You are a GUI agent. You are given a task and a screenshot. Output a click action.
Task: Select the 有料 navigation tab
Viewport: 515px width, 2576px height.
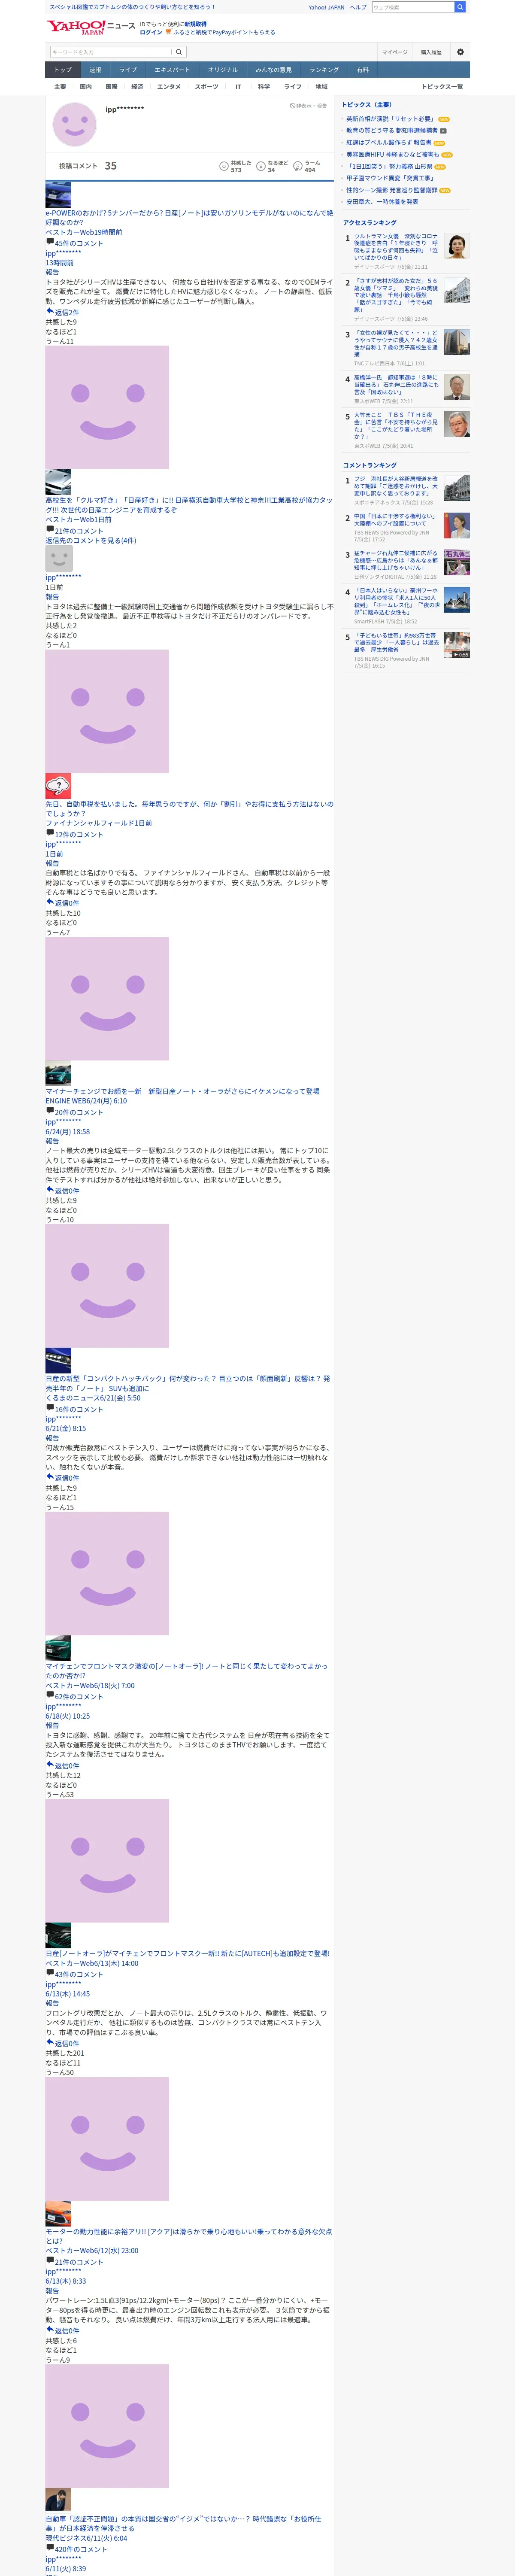click(363, 70)
